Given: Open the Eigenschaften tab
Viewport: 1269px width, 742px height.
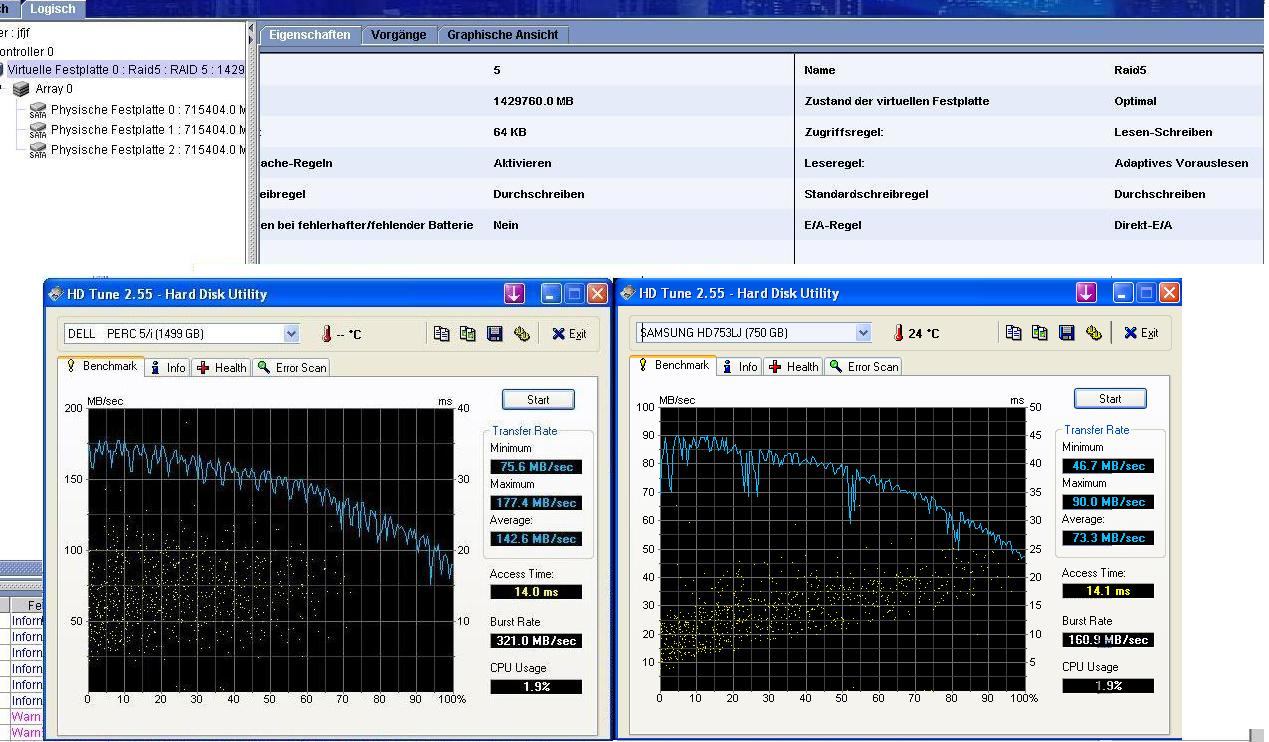Looking at the screenshot, I should (310, 35).
